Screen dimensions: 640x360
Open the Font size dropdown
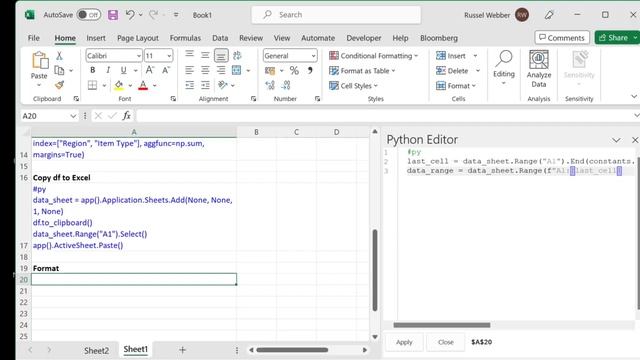(169, 56)
